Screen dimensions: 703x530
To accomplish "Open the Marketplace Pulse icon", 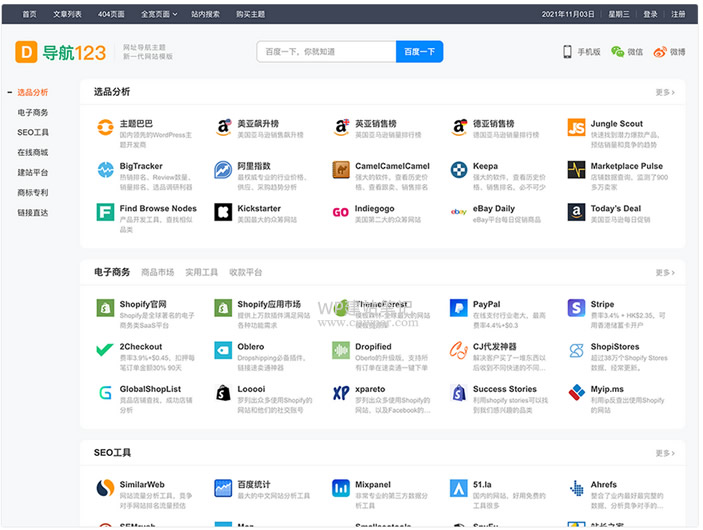I will tap(576, 169).
